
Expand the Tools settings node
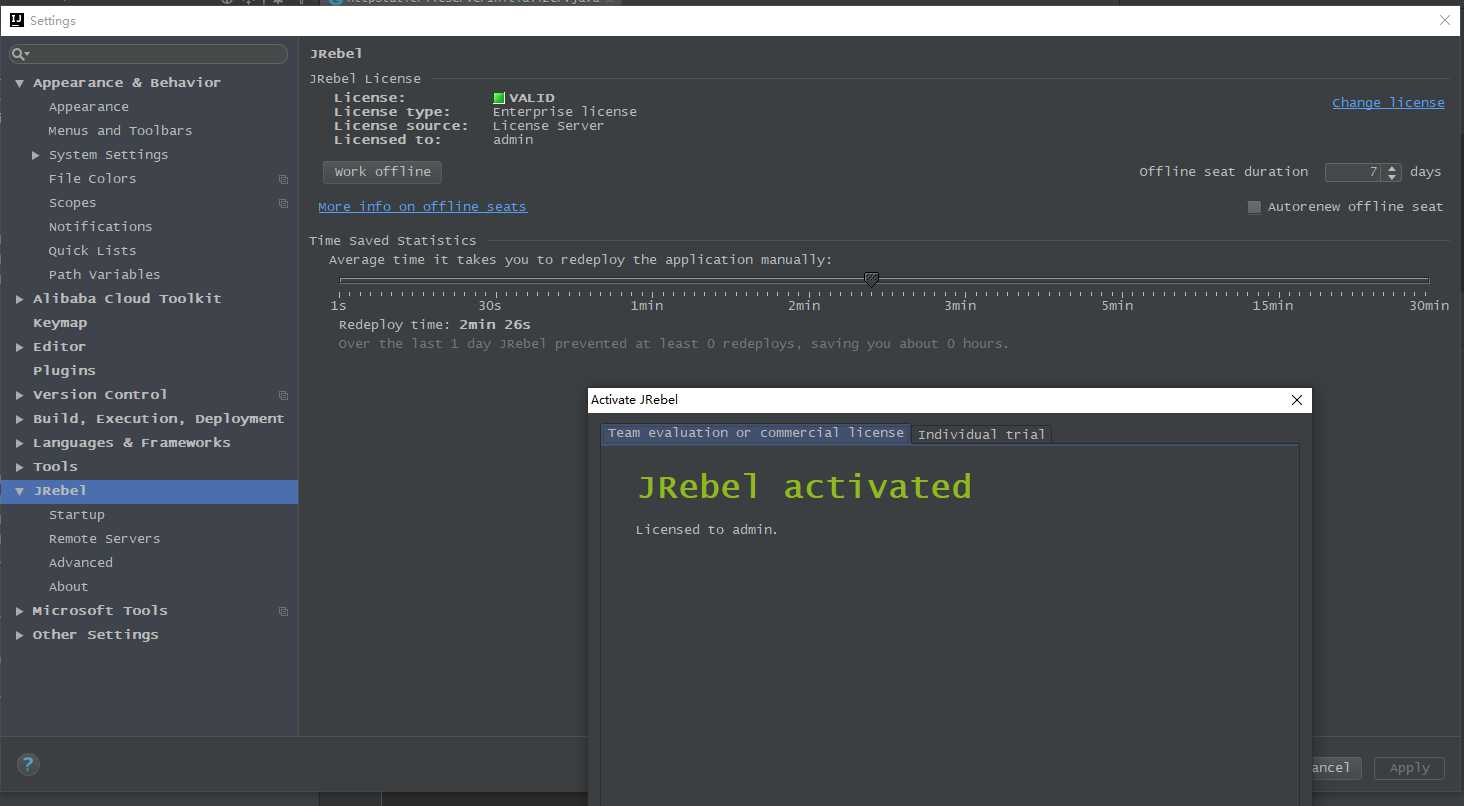click(19, 467)
